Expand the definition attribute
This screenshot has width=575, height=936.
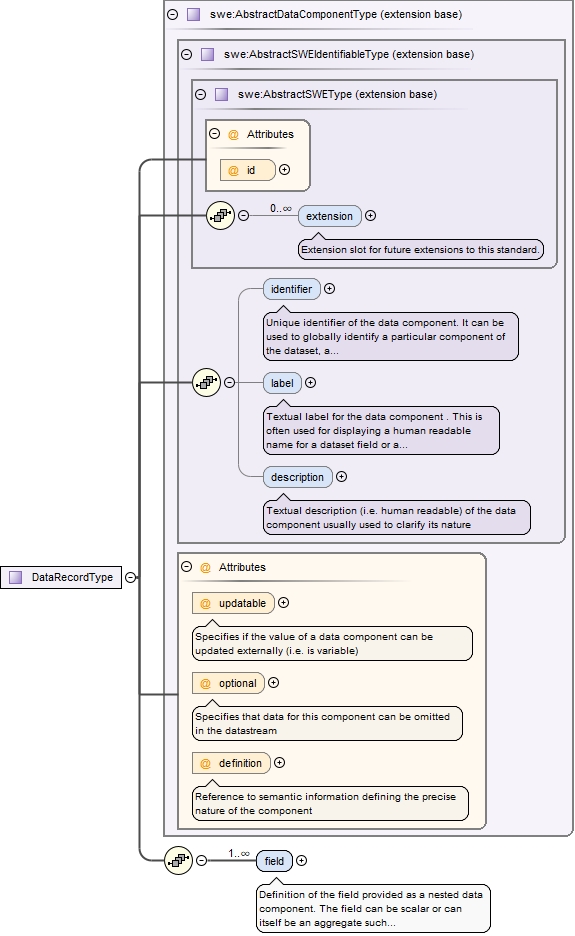279,763
